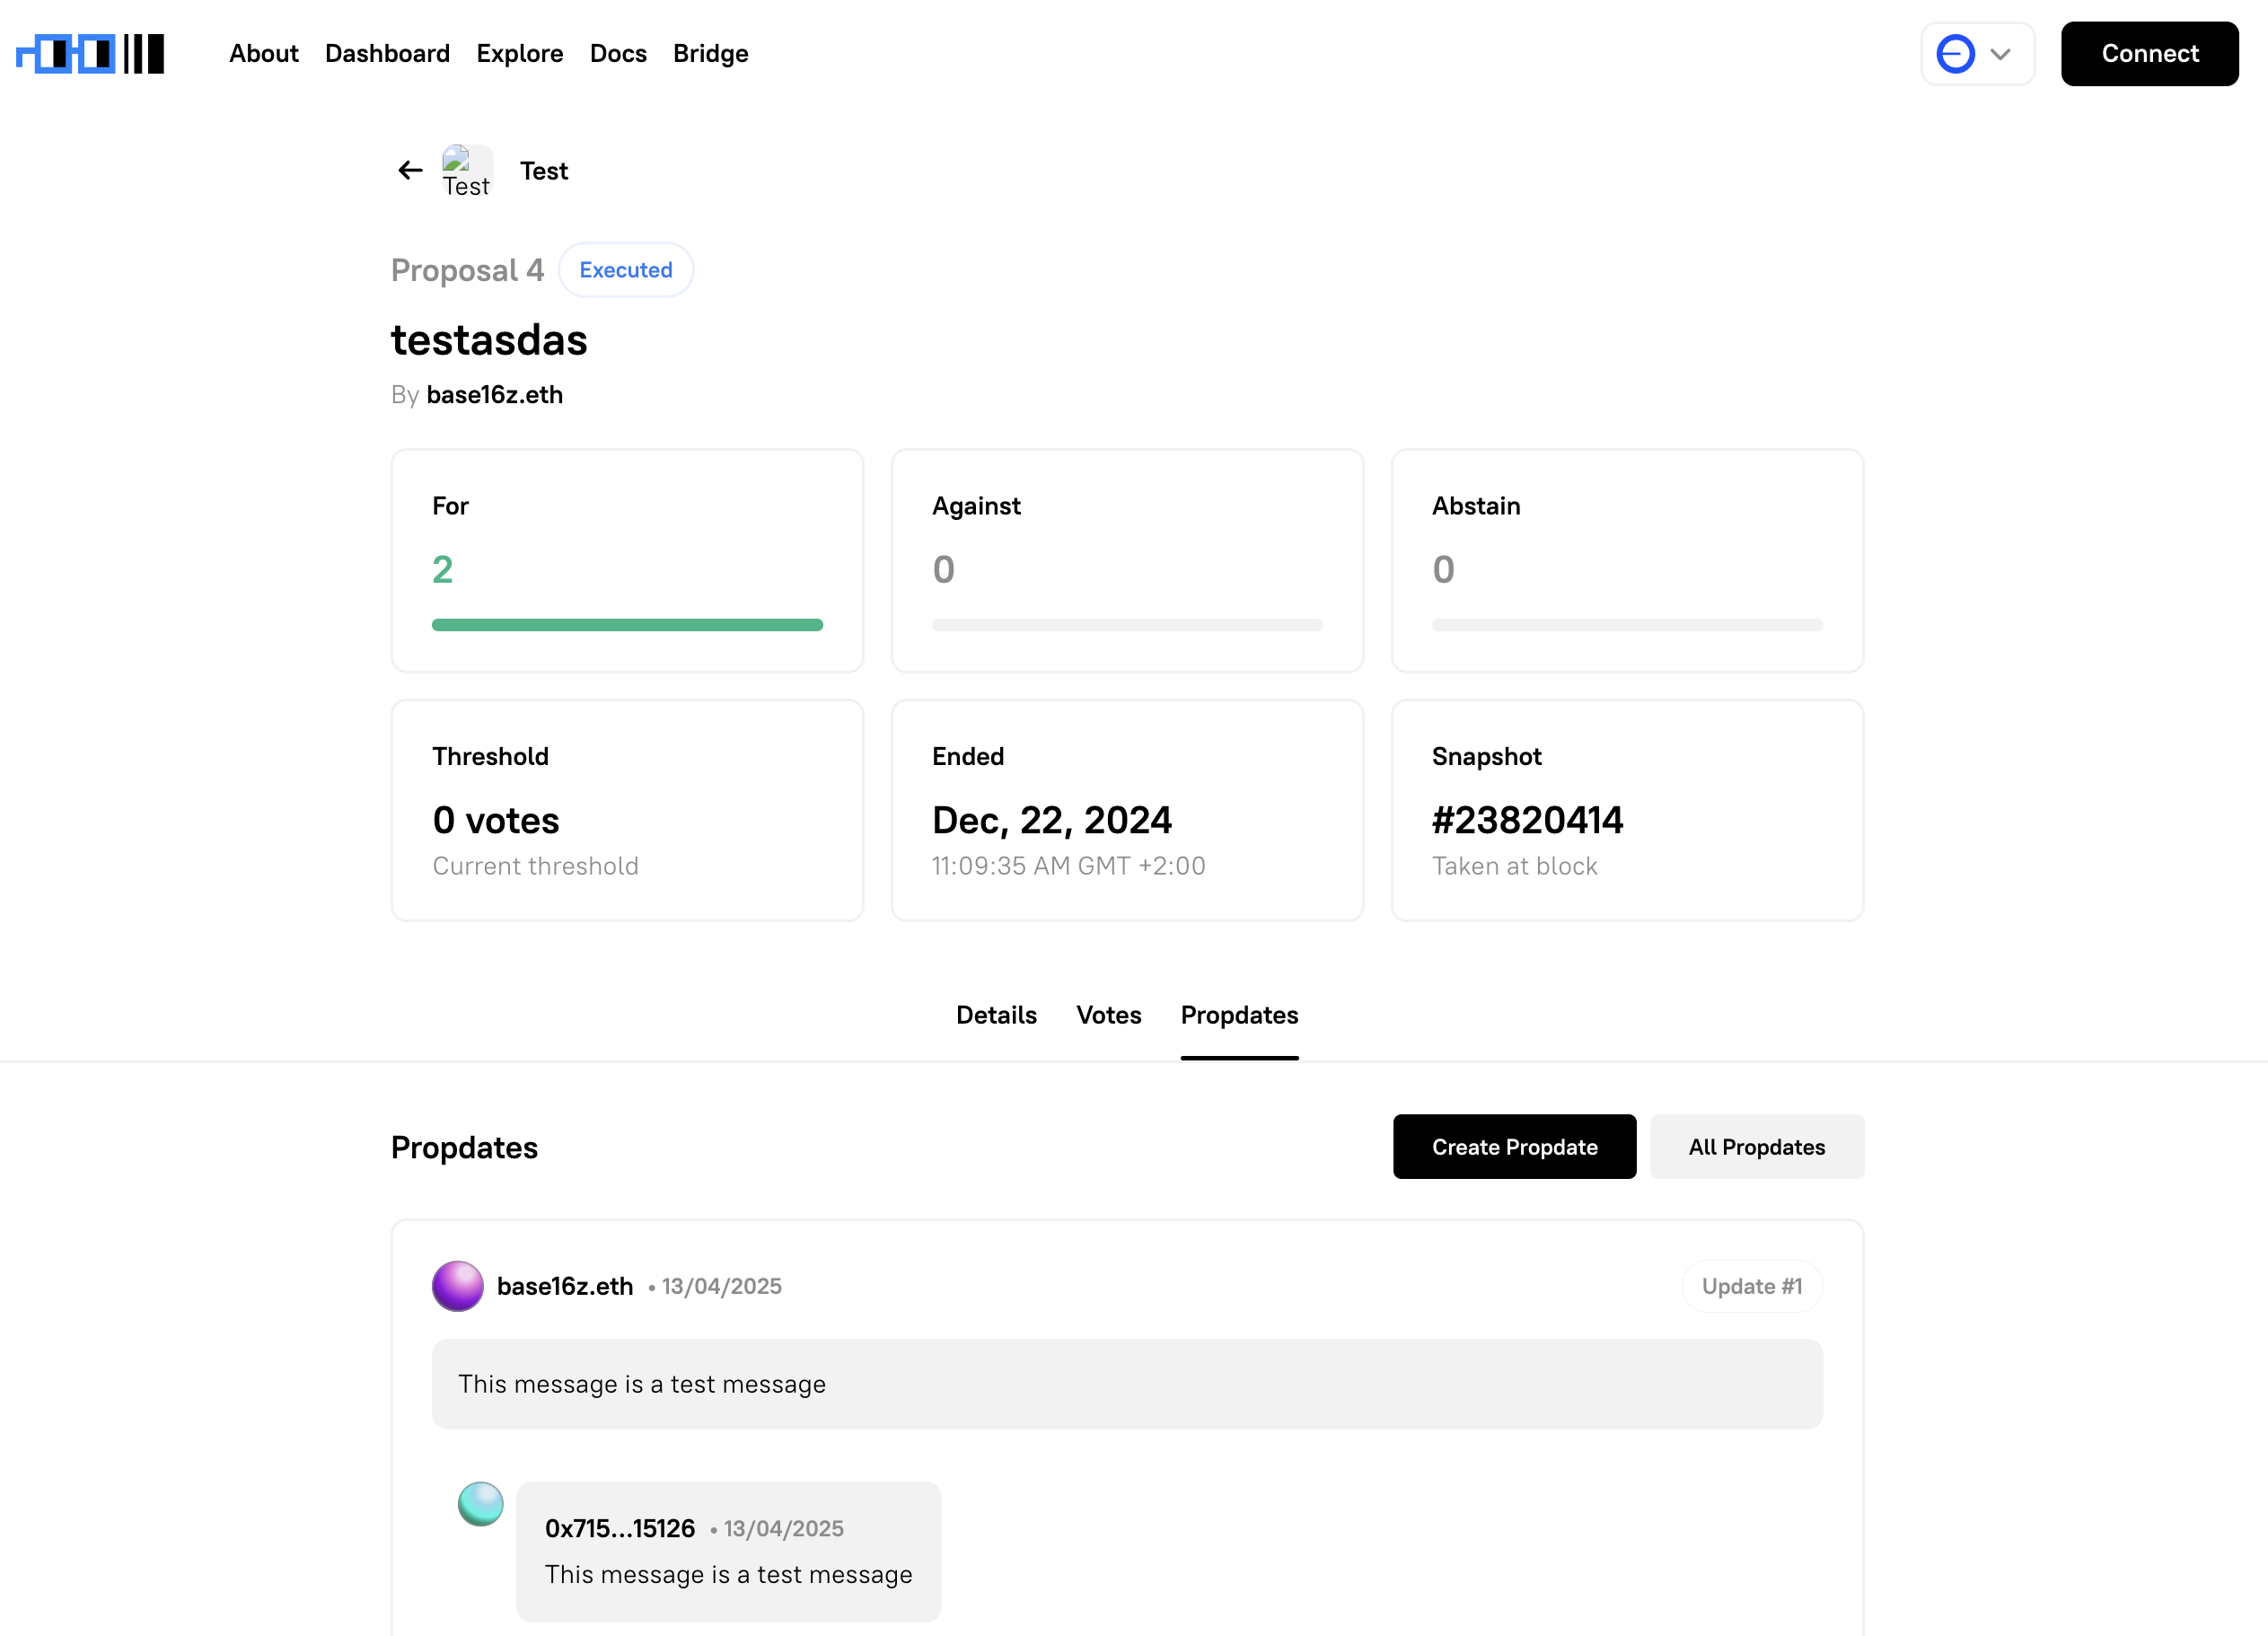View All Propdates
2268x1636 pixels.
1757,1147
